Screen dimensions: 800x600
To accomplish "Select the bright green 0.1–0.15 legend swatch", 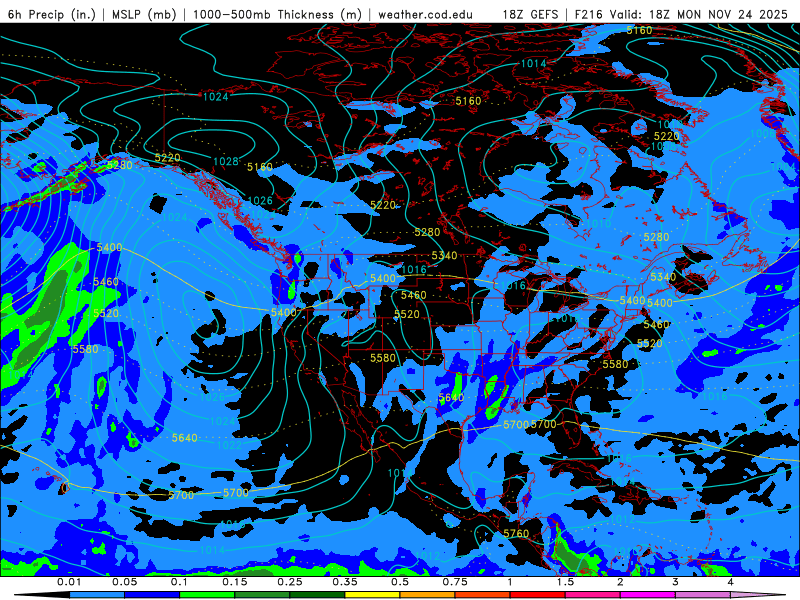I will pos(207,595).
